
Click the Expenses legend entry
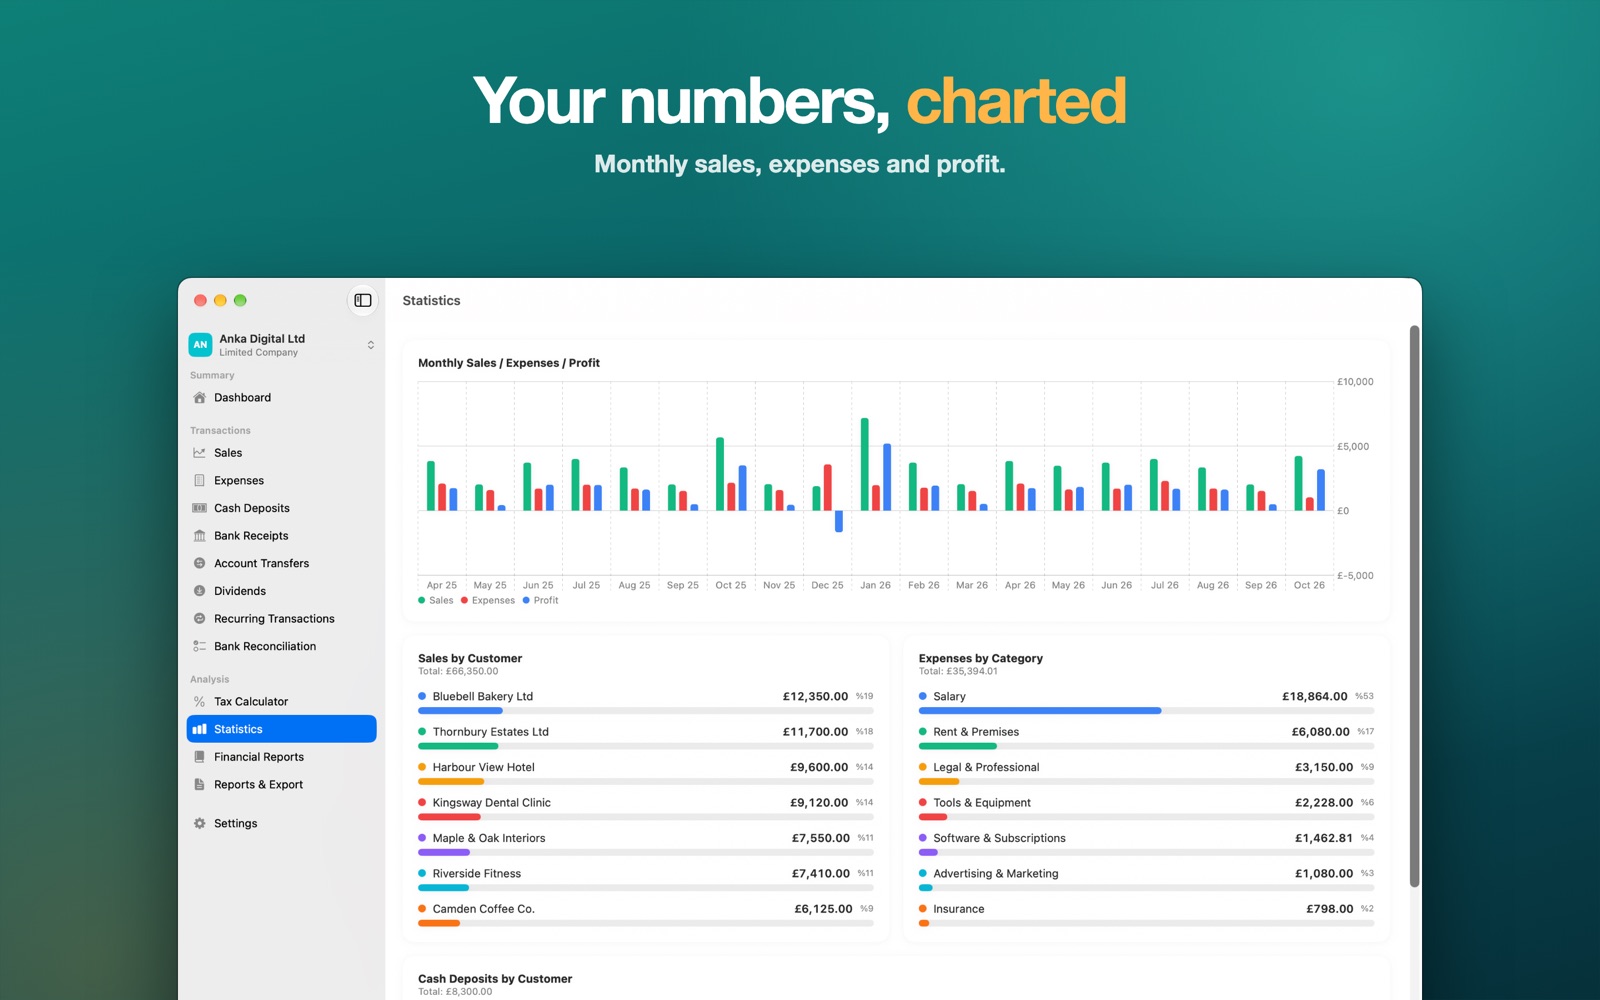click(488, 601)
